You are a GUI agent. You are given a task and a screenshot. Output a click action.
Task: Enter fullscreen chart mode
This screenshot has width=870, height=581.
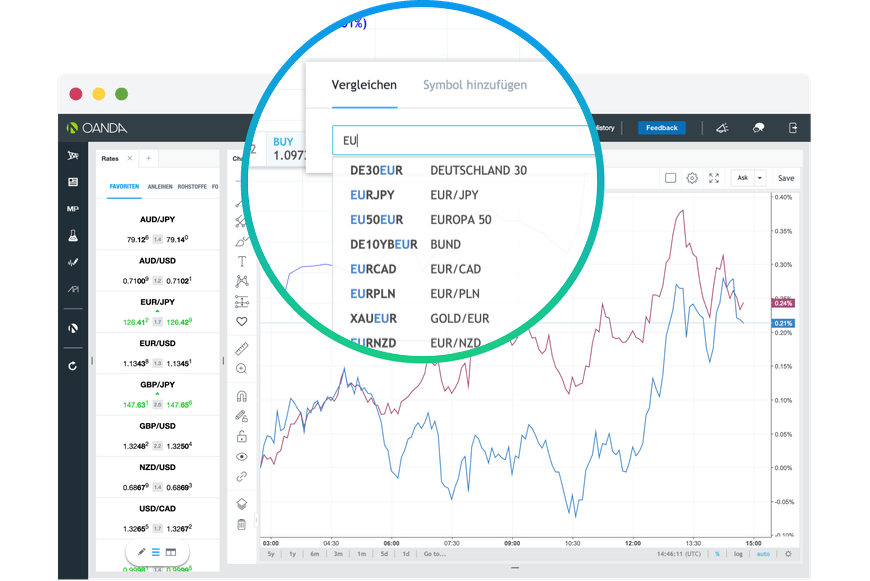(714, 178)
